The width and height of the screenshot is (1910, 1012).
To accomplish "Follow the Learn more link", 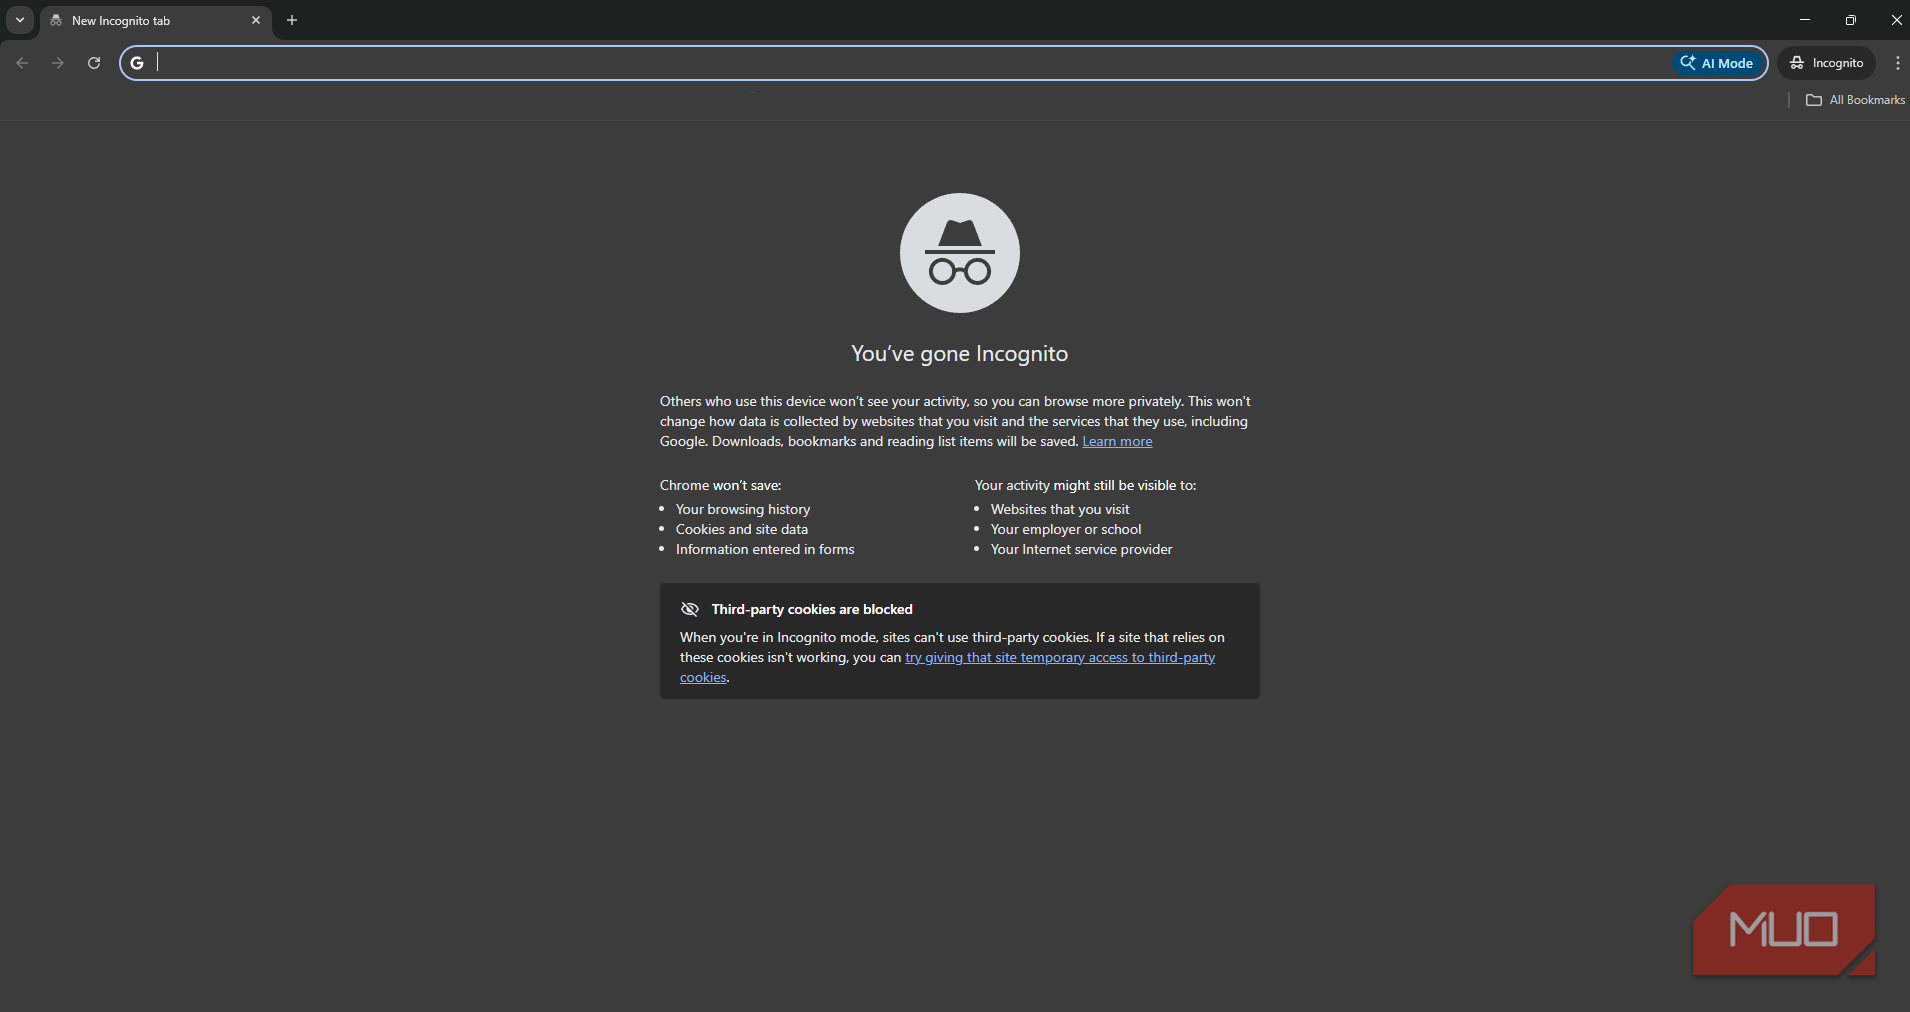I will (x=1117, y=441).
